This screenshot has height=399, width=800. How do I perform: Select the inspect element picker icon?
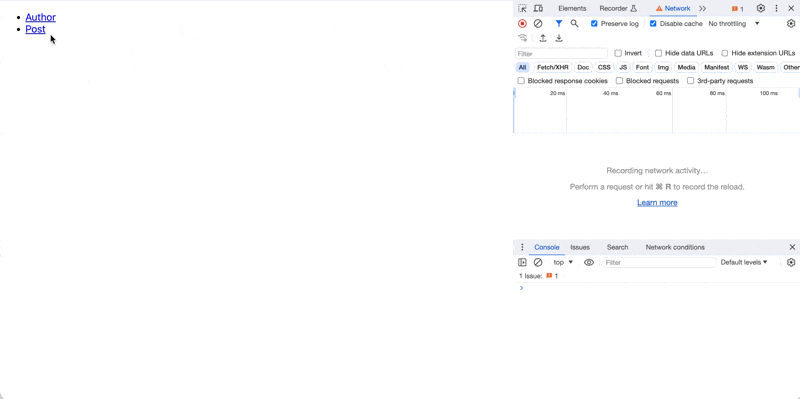[522, 8]
